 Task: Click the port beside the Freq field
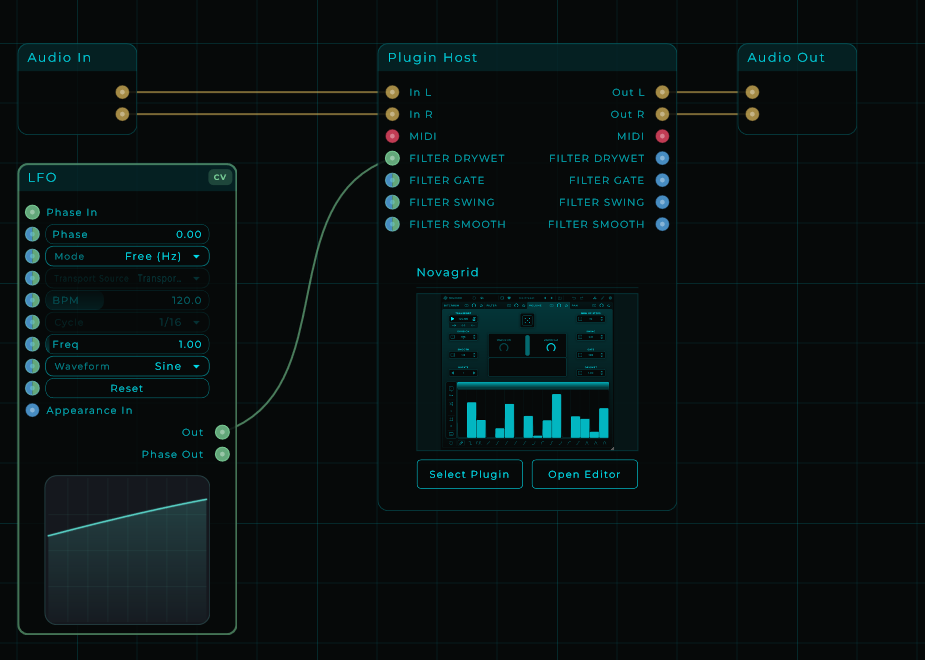[32, 344]
